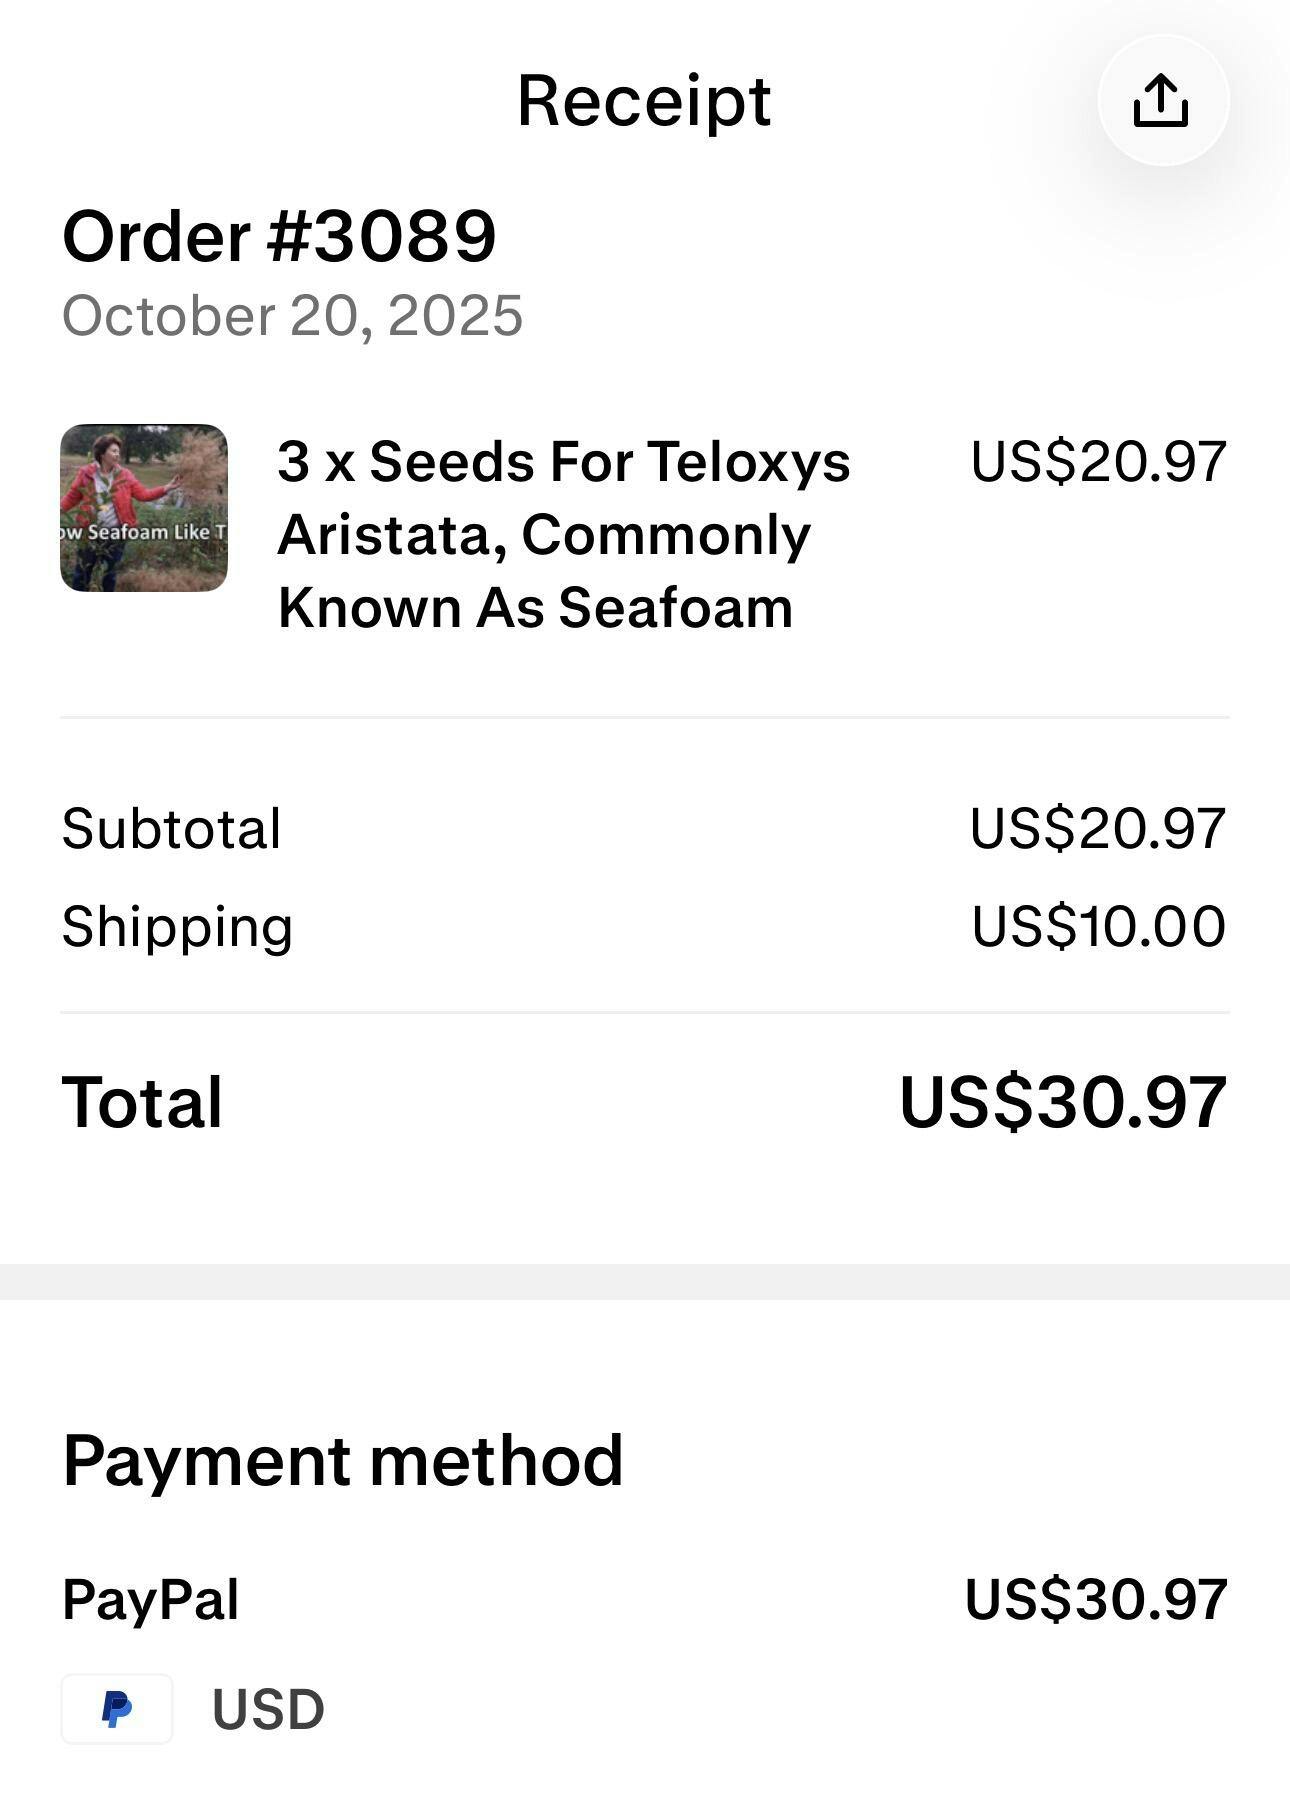Click the gray section separator band
This screenshot has height=1808, width=1290.
click(645, 1281)
